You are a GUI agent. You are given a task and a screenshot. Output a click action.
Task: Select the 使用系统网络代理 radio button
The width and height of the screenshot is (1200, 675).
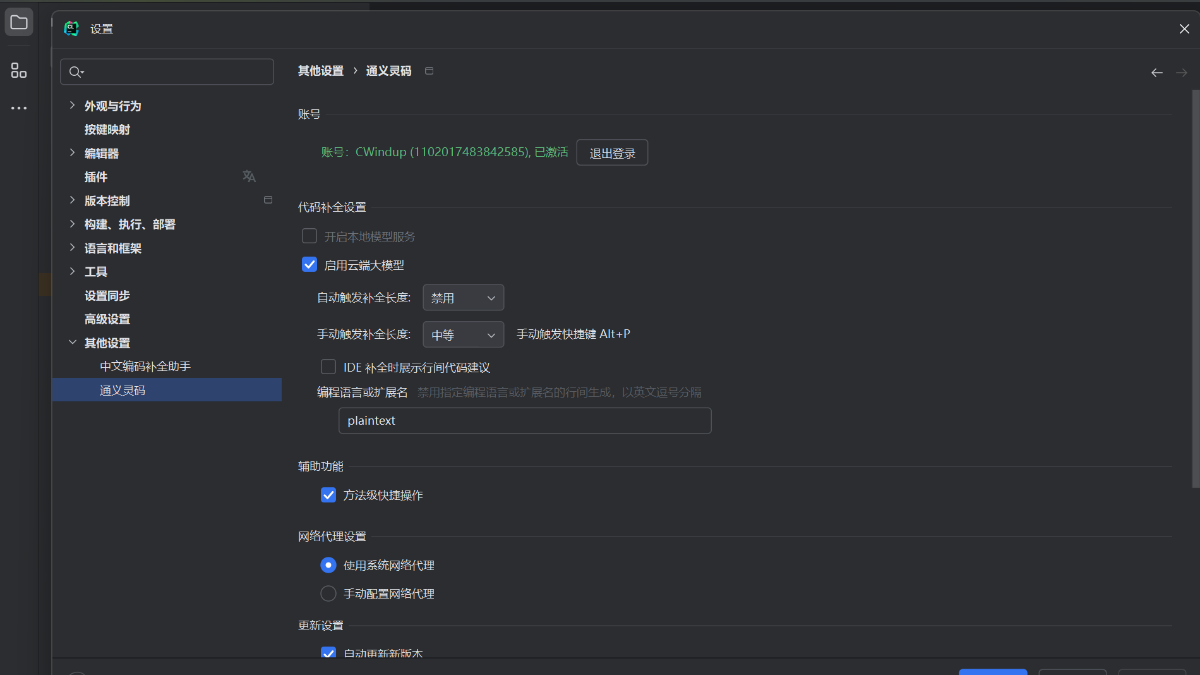pyautogui.click(x=328, y=565)
